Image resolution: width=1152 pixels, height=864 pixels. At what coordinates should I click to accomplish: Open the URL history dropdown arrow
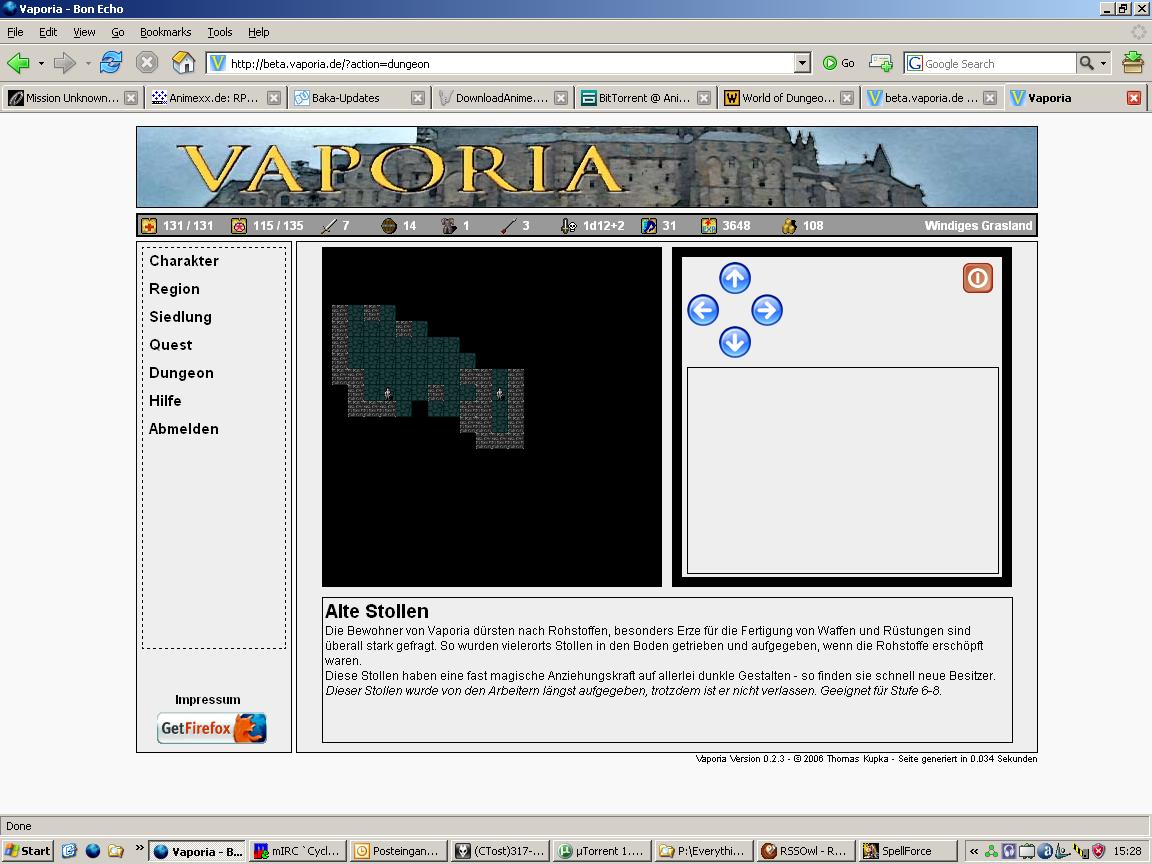point(802,63)
